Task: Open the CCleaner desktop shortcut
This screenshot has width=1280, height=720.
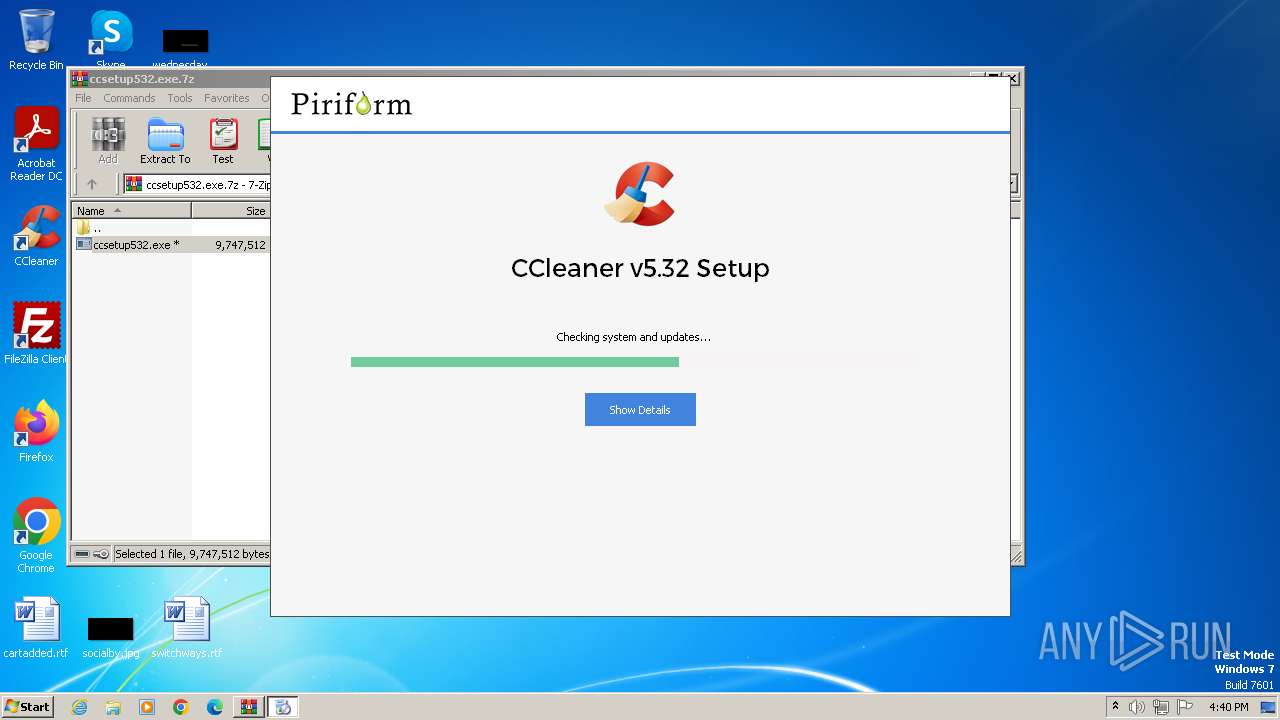Action: point(36,236)
